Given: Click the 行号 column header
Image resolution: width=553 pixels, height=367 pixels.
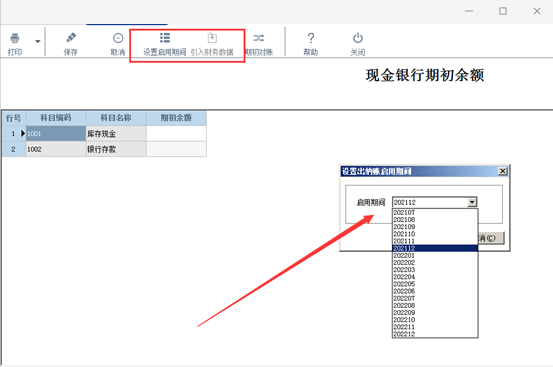Looking at the screenshot, I should (x=13, y=118).
